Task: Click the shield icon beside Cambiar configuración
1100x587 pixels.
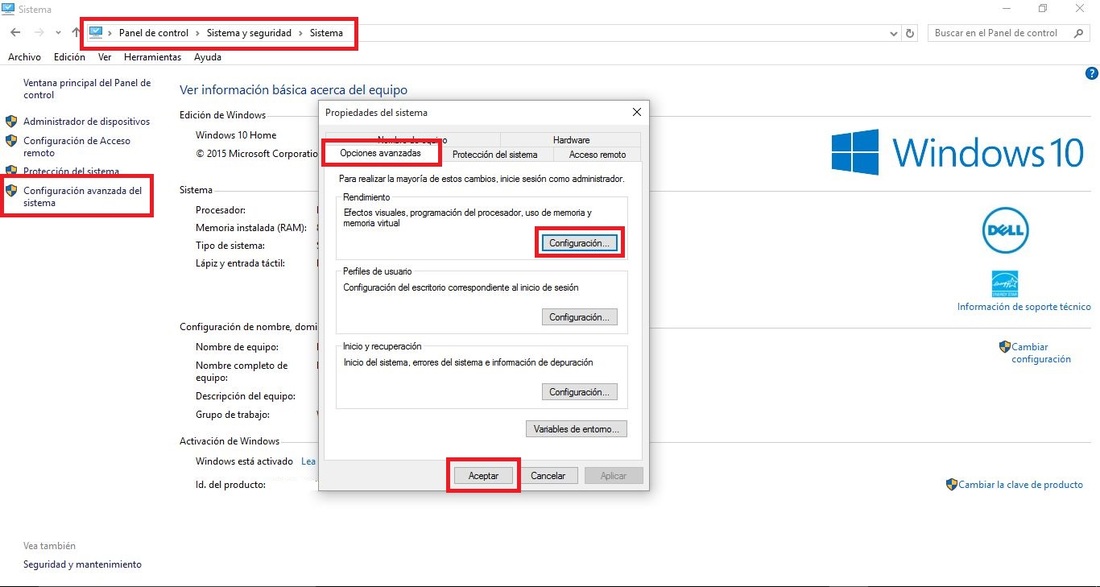Action: pyautogui.click(x=1004, y=346)
